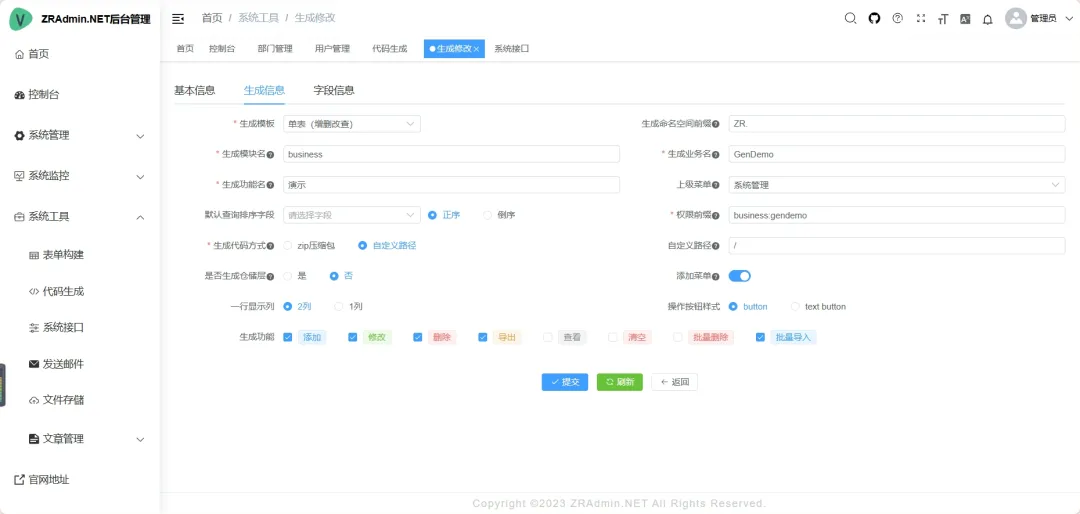
Task: Check the 批量删除 function checkbox
Action: 678,338
